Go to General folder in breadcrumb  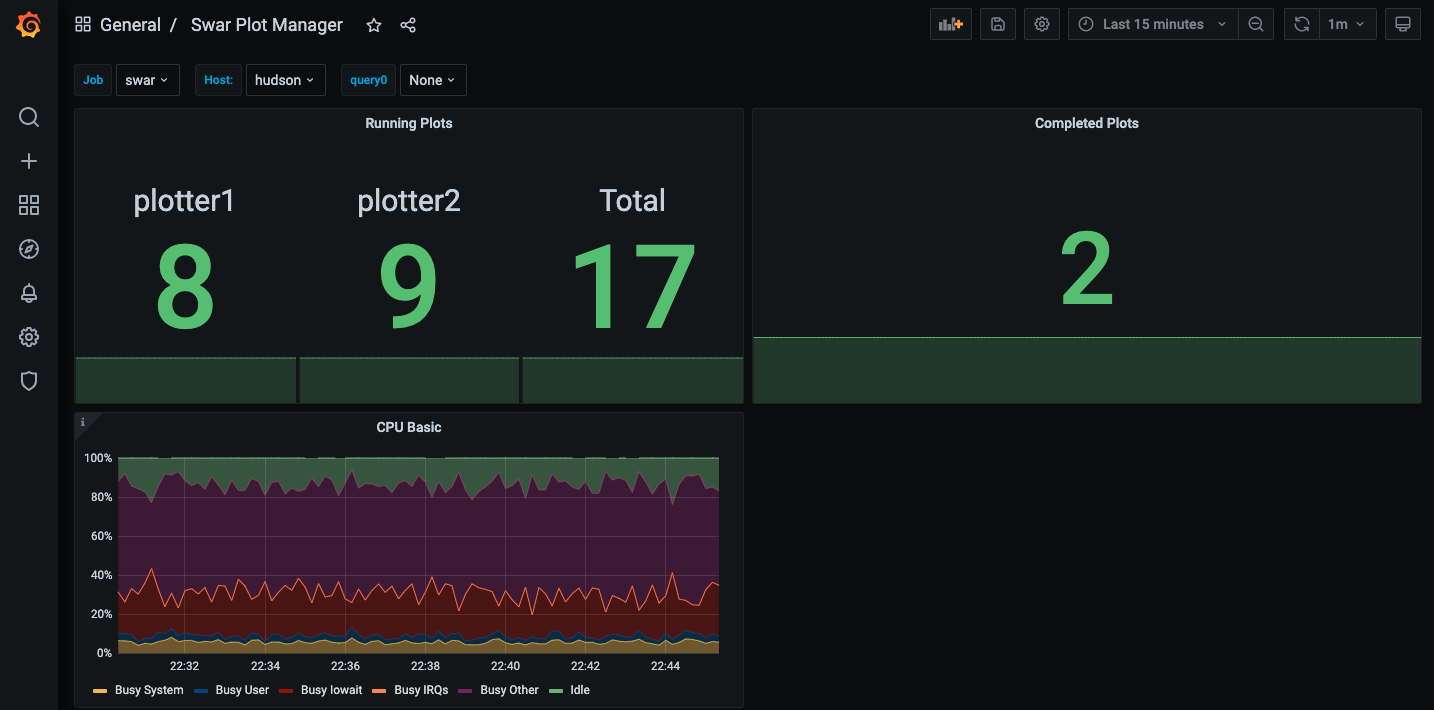coord(130,25)
